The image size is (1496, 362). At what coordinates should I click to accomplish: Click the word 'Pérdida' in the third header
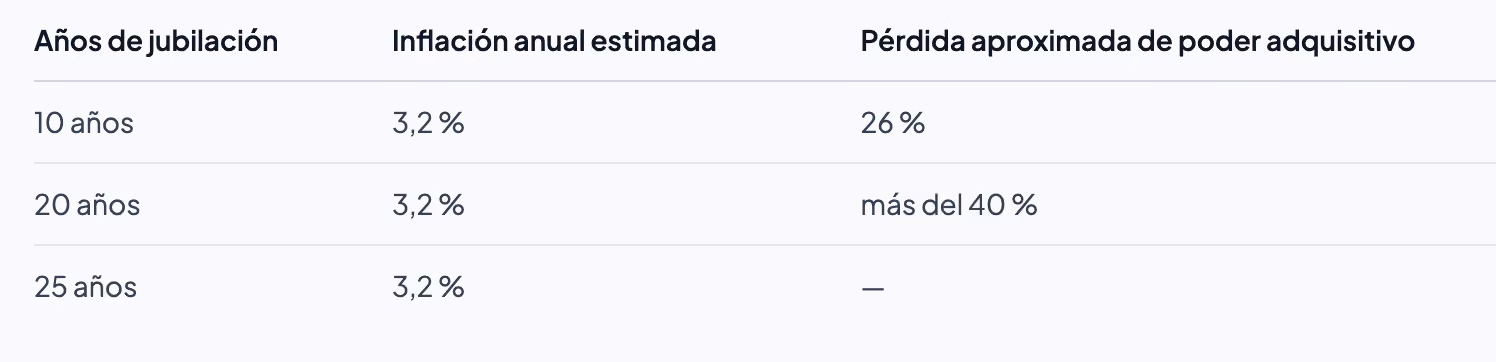908,43
